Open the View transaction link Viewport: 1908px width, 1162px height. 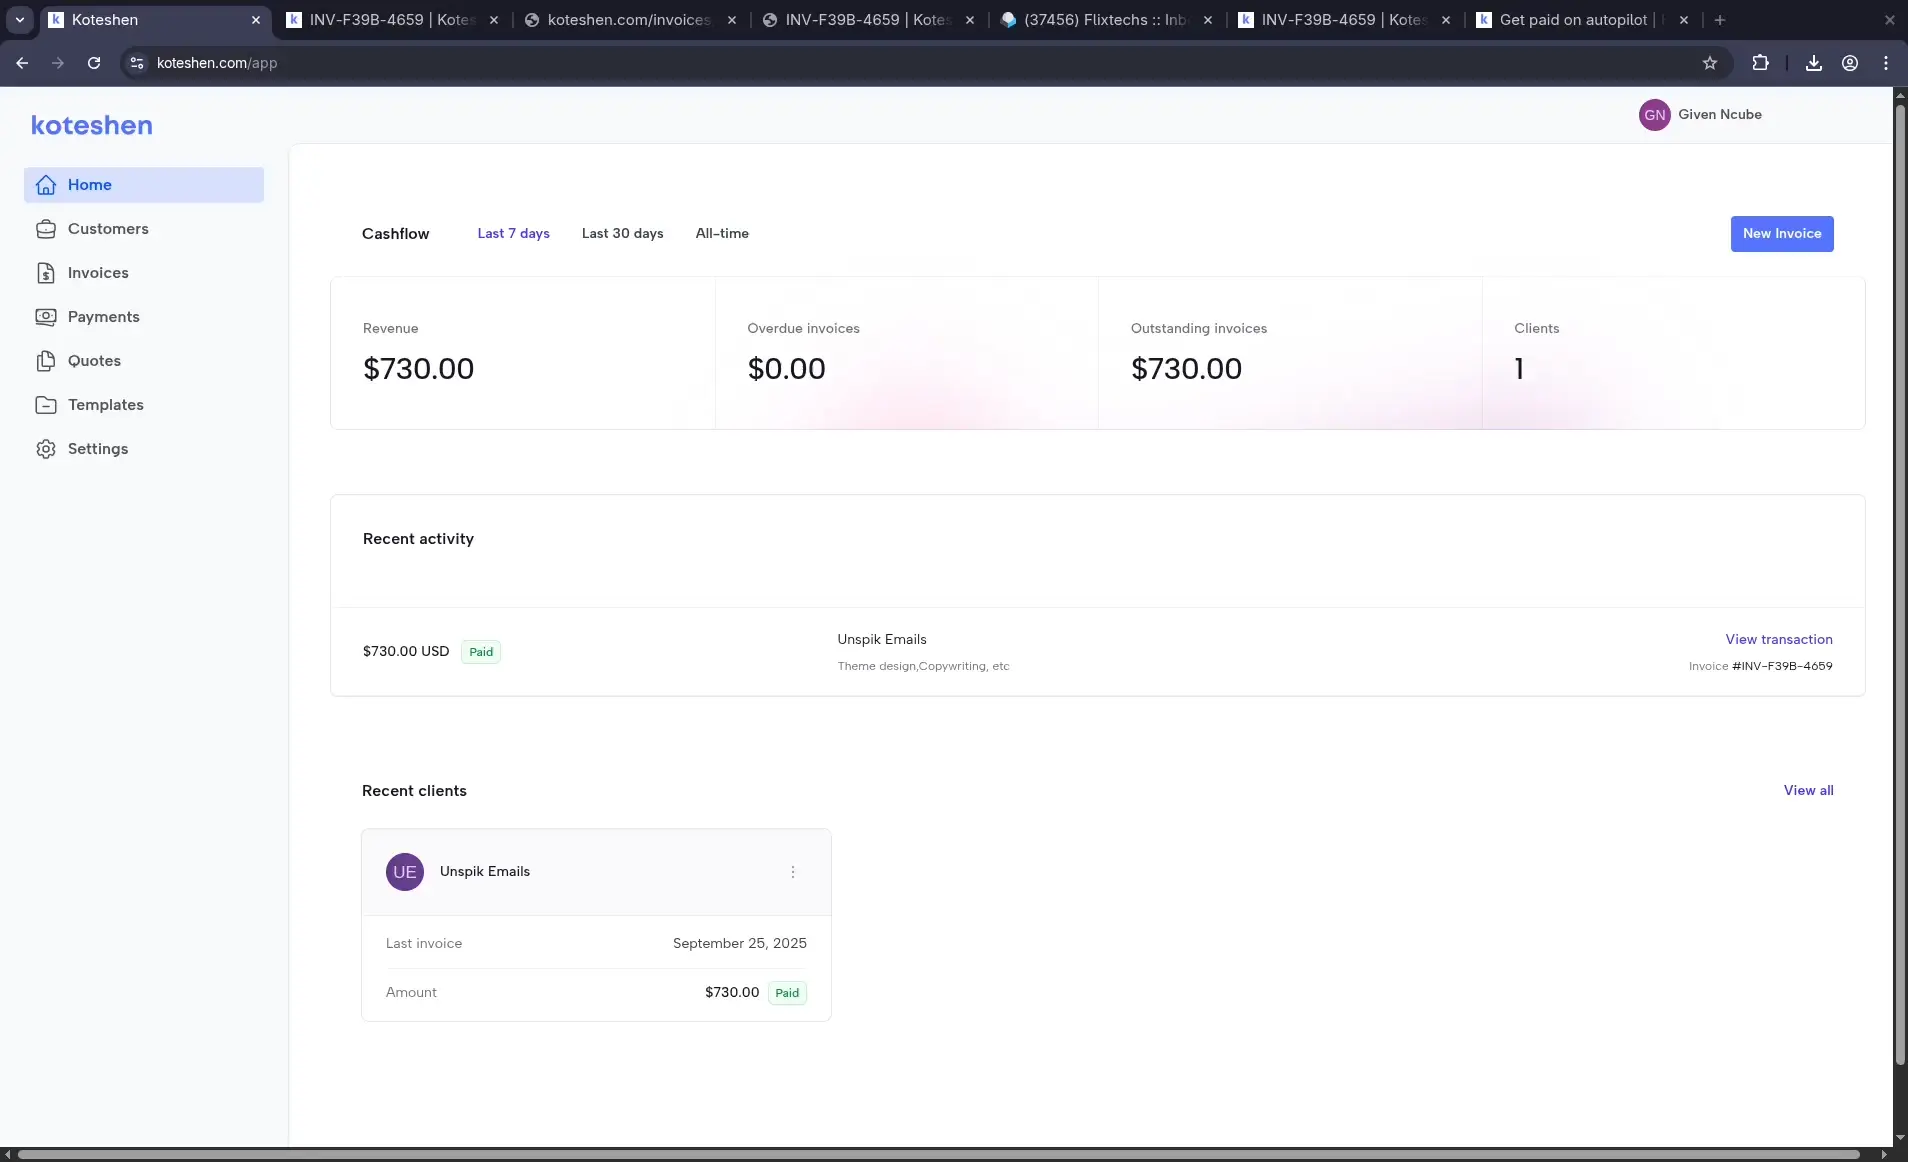1779,639
